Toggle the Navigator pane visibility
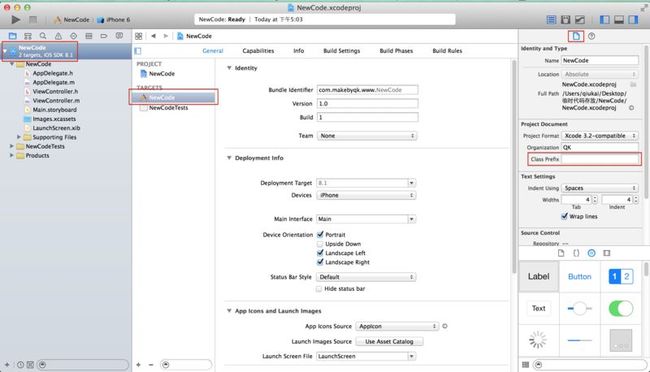The image size is (650, 372). click(605, 19)
